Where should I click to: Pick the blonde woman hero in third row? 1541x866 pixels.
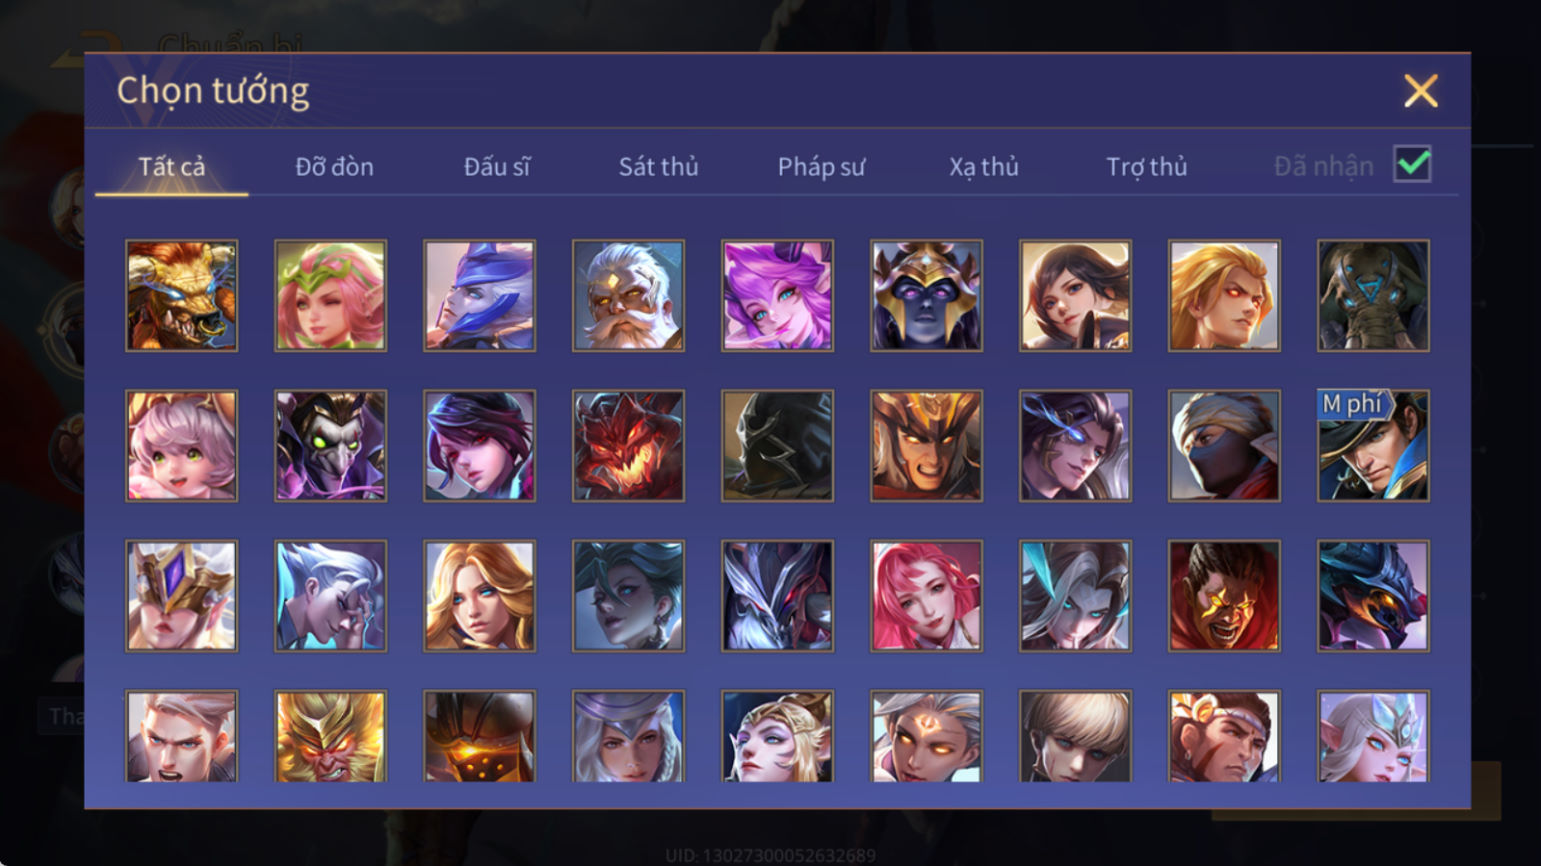(479, 596)
